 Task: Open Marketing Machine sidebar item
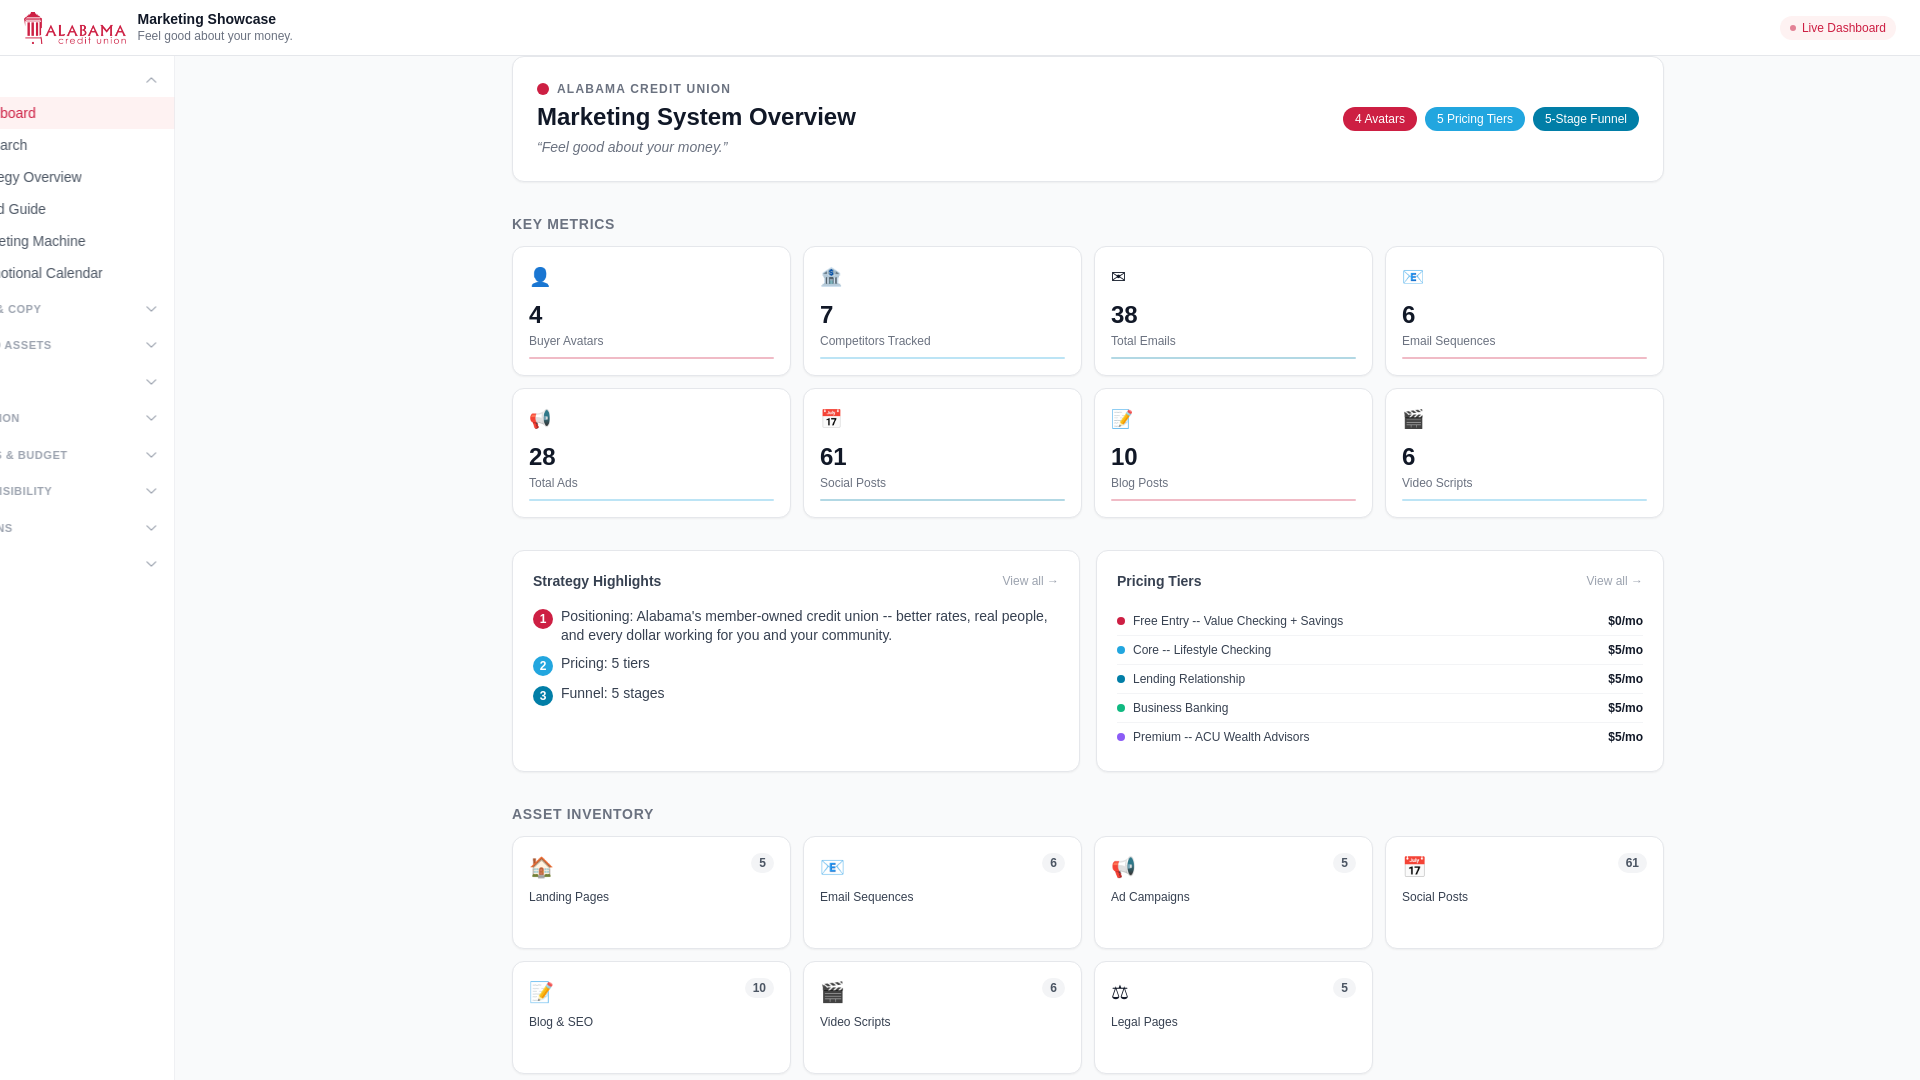[42, 241]
